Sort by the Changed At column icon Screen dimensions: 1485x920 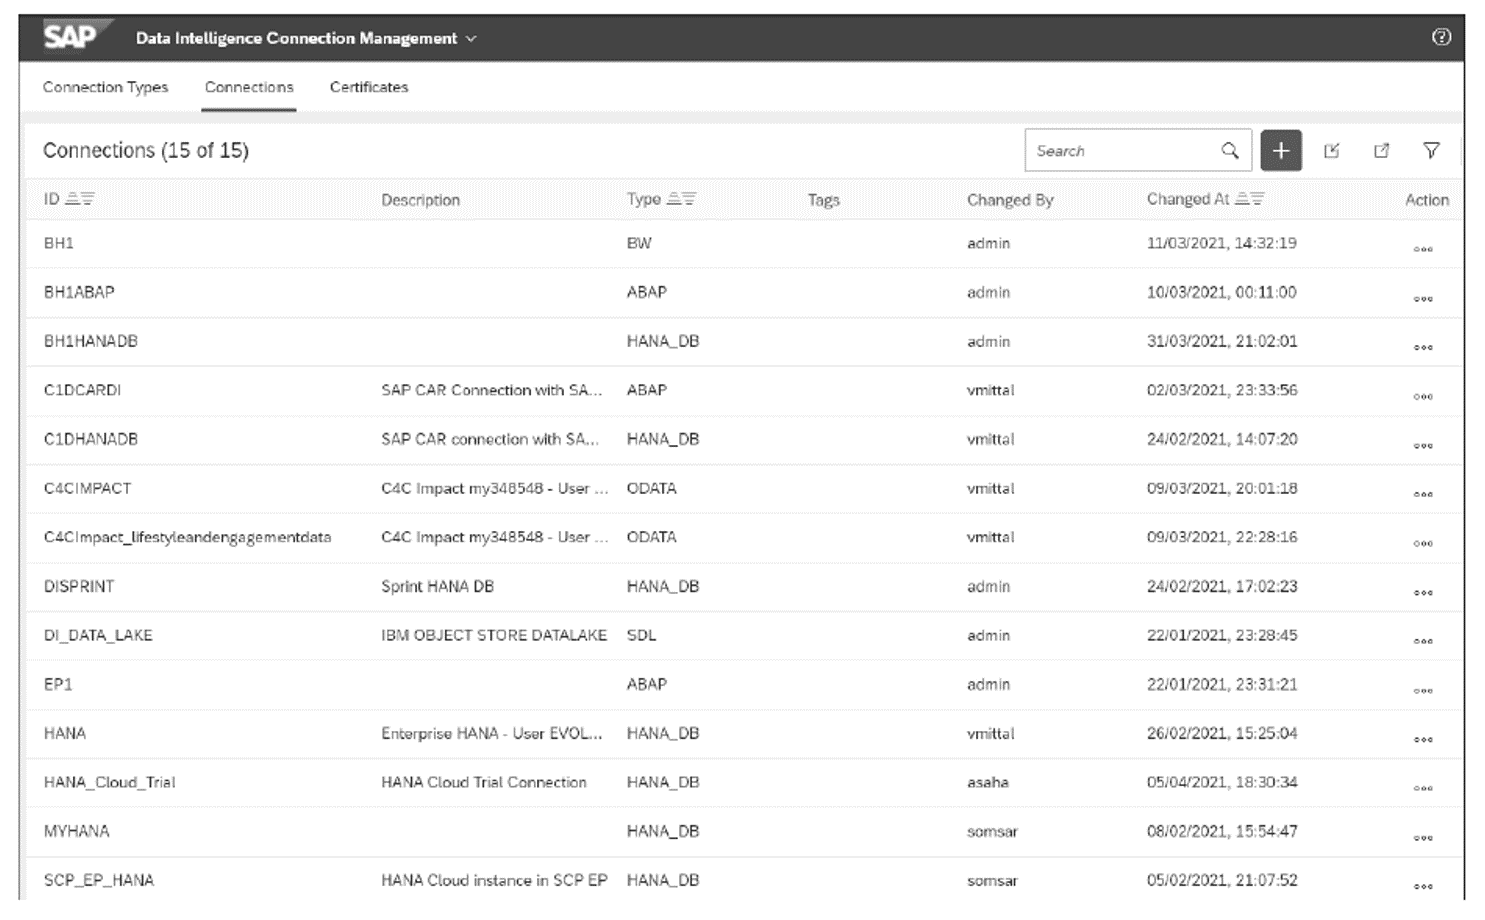tap(1249, 199)
